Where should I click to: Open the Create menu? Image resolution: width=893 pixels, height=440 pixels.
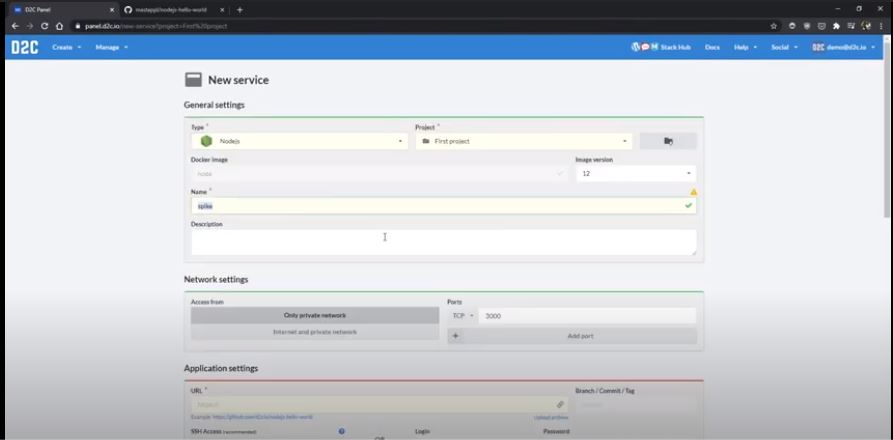click(x=67, y=47)
